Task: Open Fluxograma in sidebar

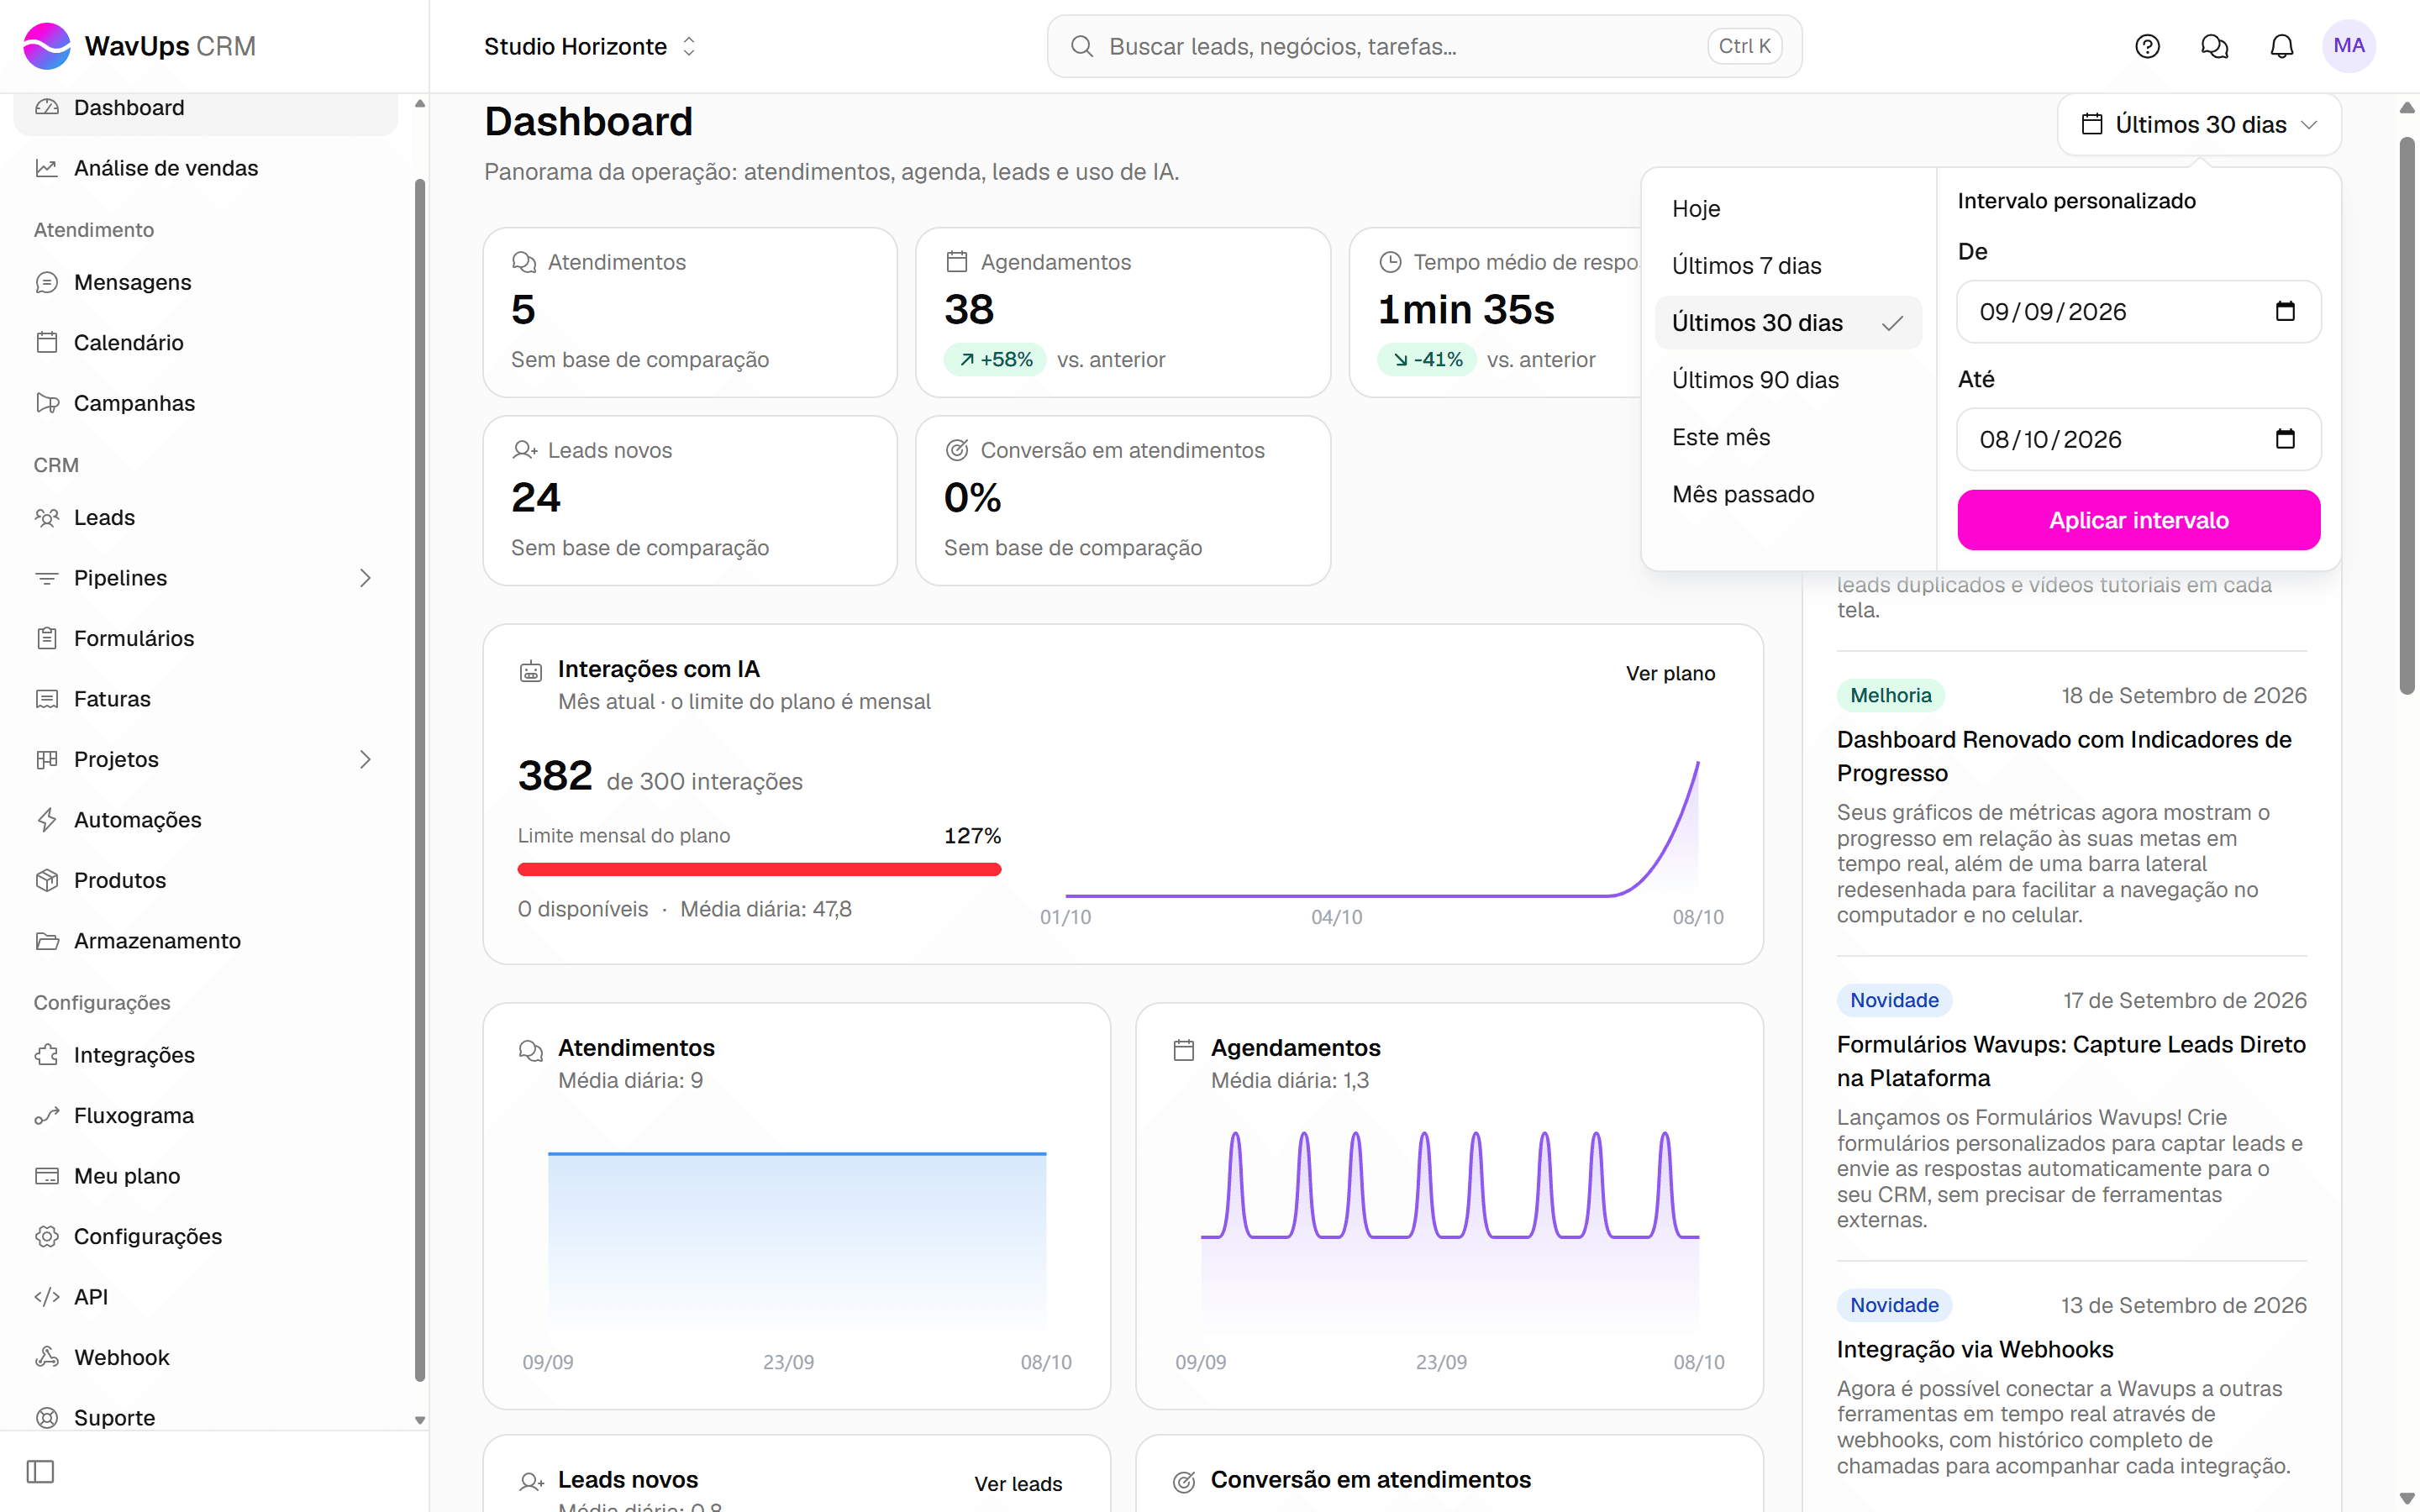Action: pos(205,1115)
